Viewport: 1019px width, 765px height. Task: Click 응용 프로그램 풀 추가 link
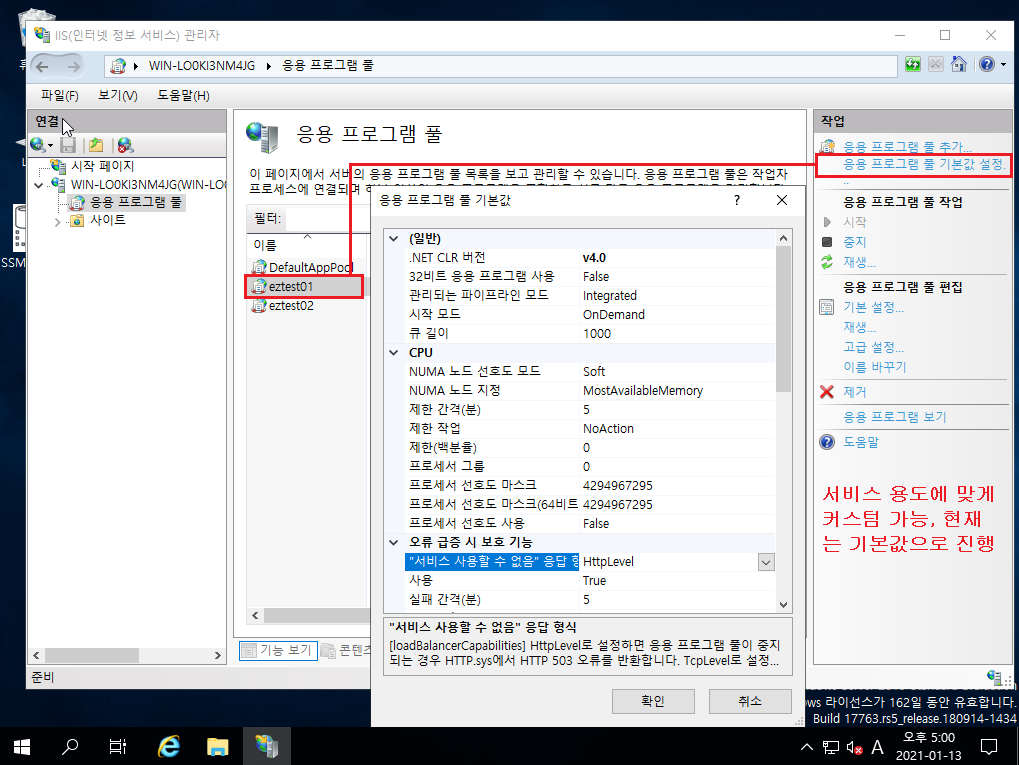907,147
